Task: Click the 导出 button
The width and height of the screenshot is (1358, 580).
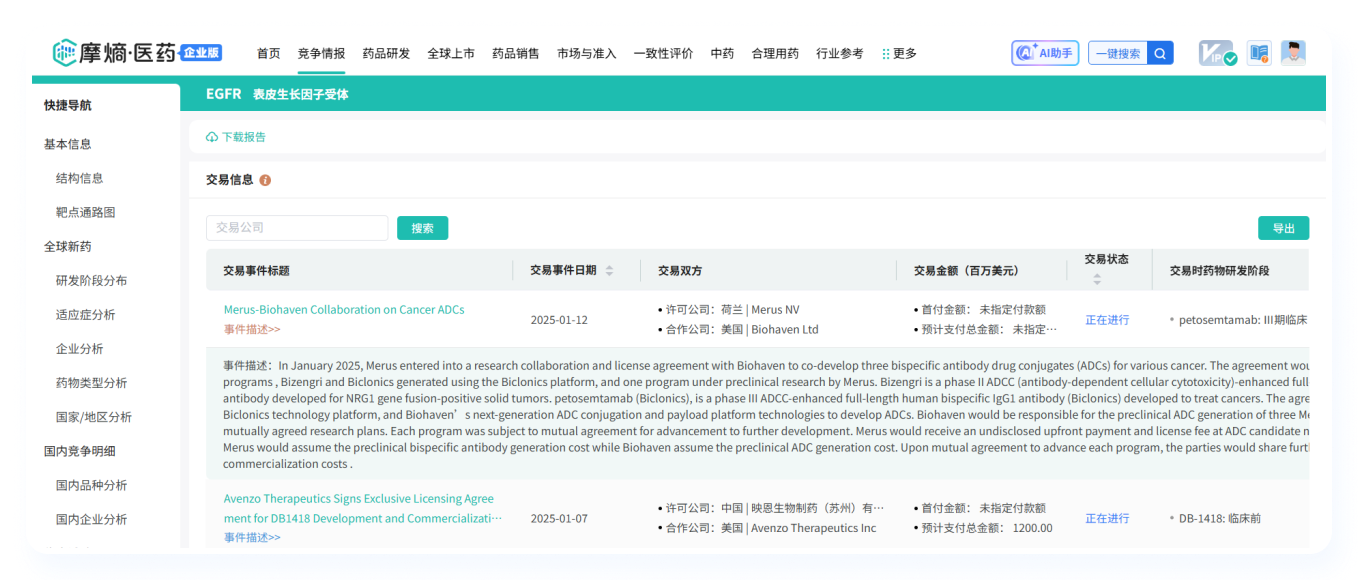Action: 1283,228
